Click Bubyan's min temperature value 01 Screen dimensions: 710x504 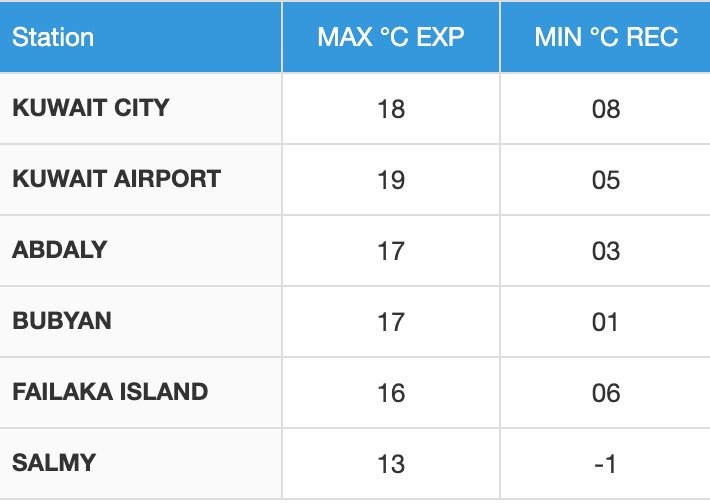coord(606,322)
